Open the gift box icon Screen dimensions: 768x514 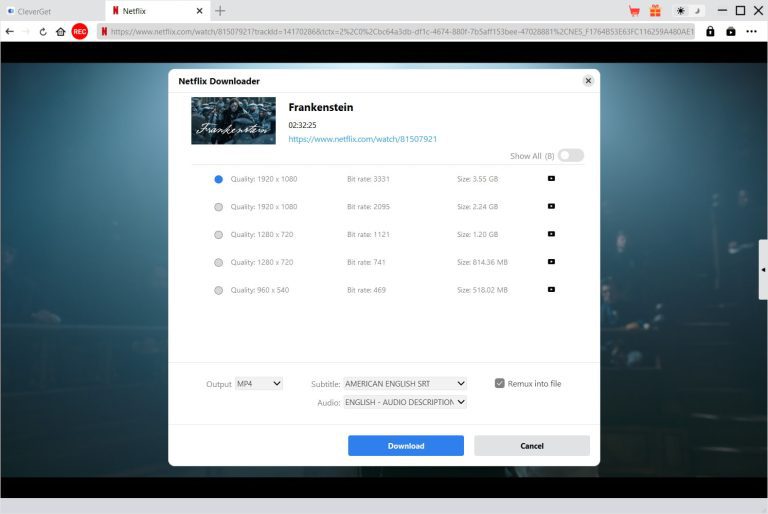tap(655, 11)
